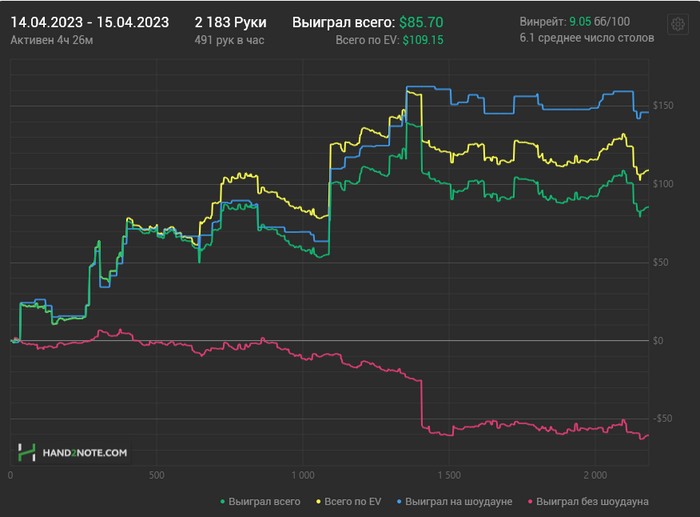Click the 'Активен 4ч 26м' text
The height and width of the screenshot is (517, 700).
[x=52, y=40]
